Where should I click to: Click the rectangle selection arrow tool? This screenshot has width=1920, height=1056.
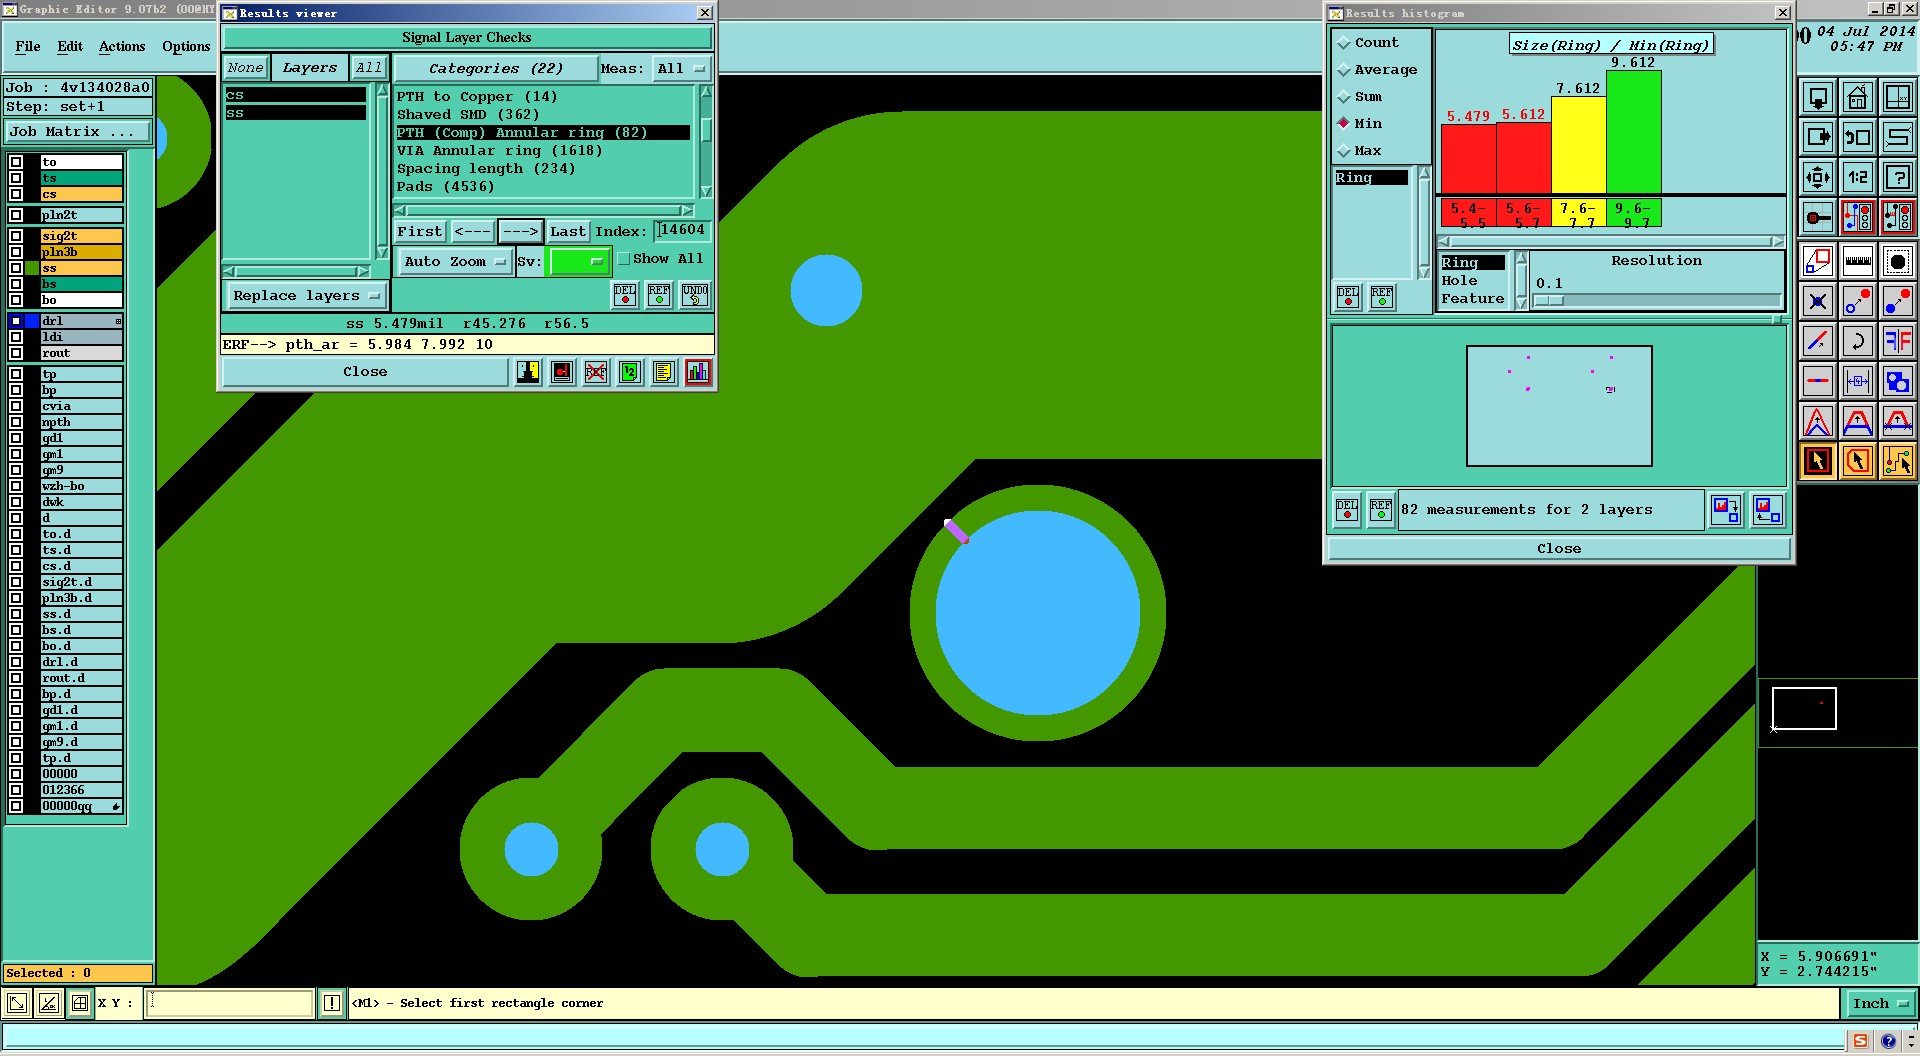coord(1817,462)
